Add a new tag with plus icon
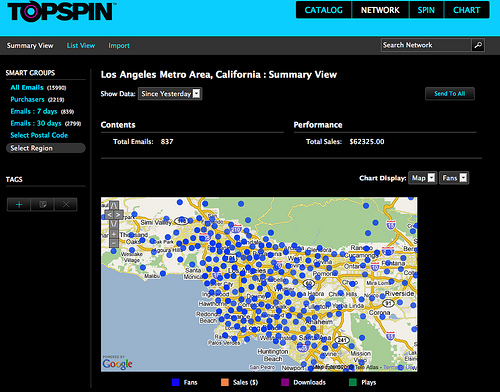 coord(19,204)
